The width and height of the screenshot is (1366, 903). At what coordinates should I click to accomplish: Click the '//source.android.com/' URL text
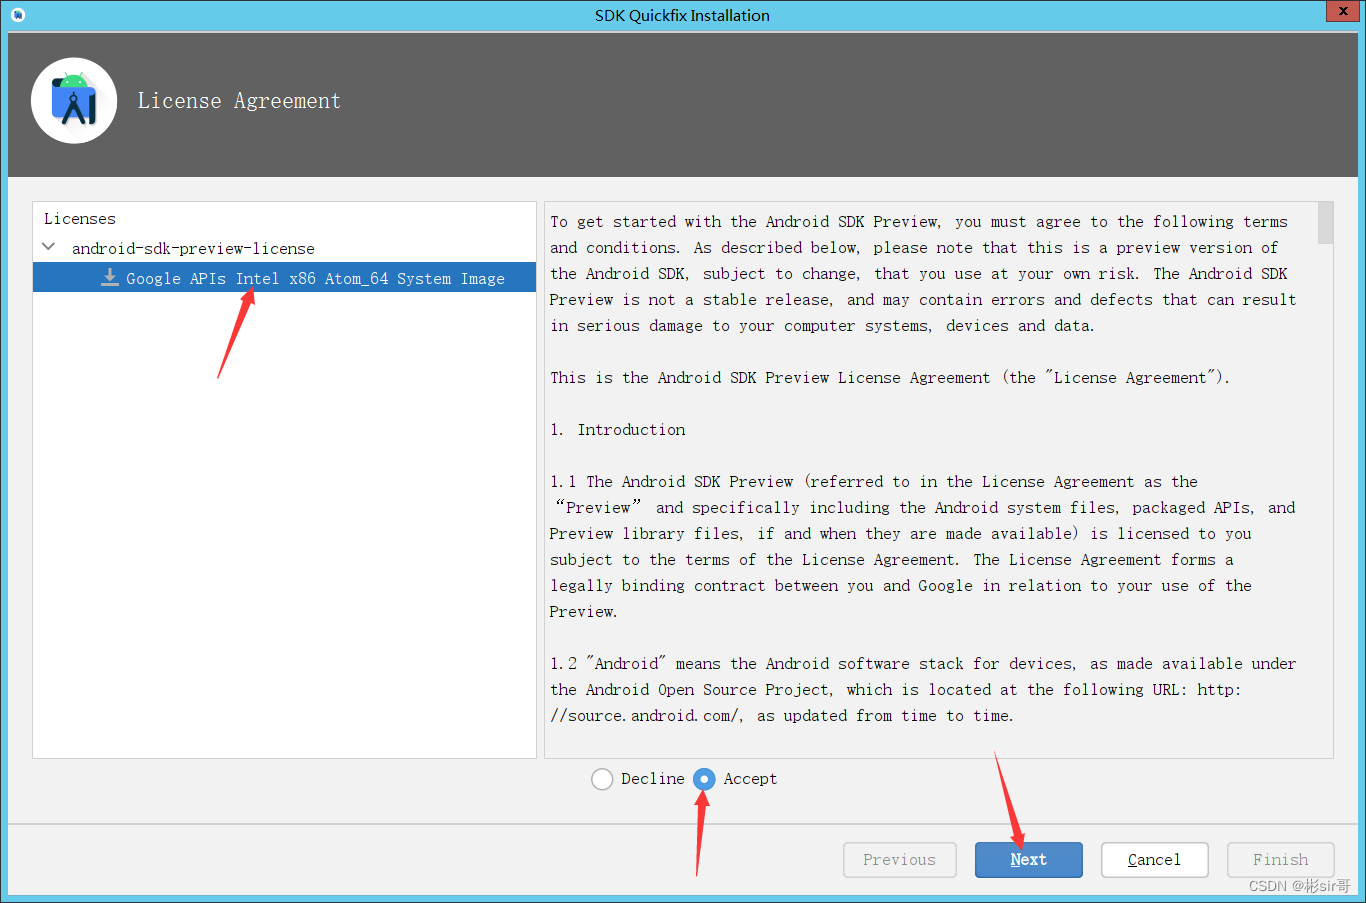(646, 716)
